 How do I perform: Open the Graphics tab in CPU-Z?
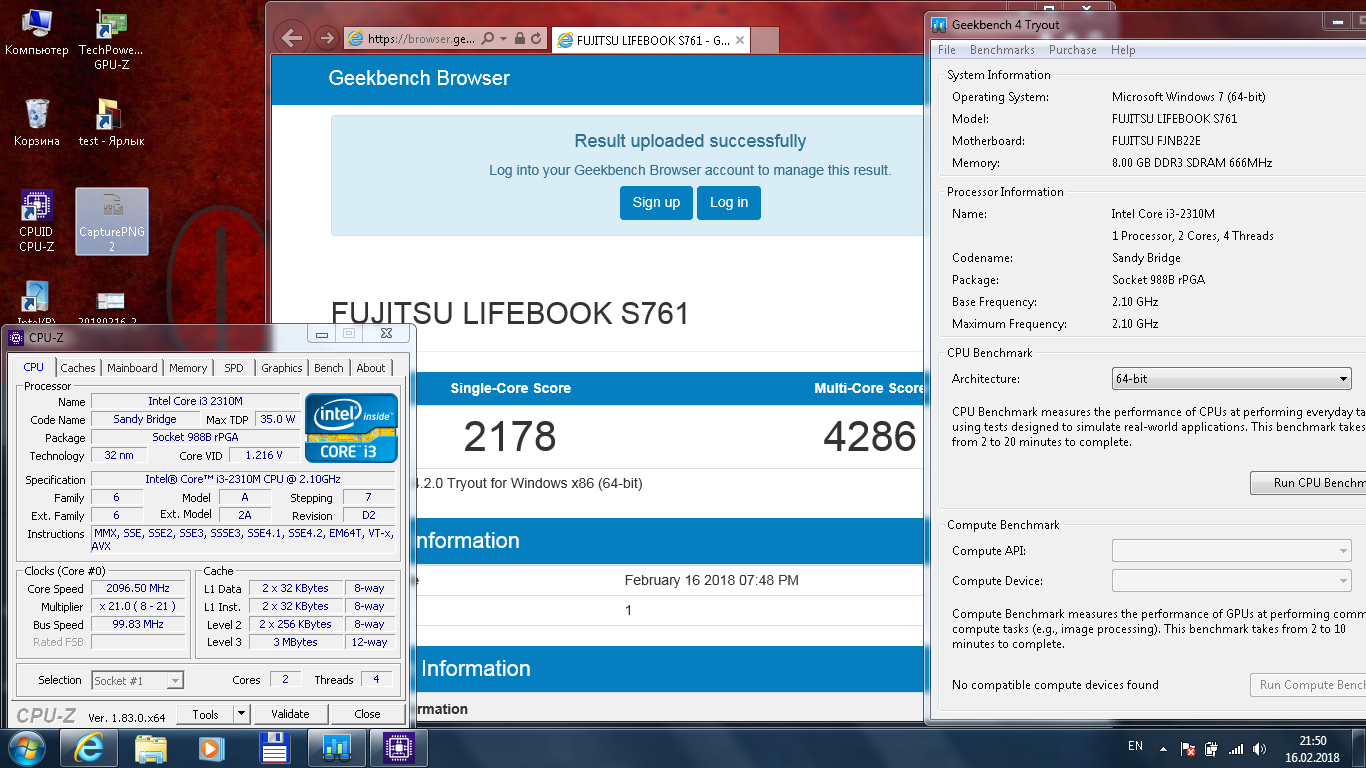(282, 368)
